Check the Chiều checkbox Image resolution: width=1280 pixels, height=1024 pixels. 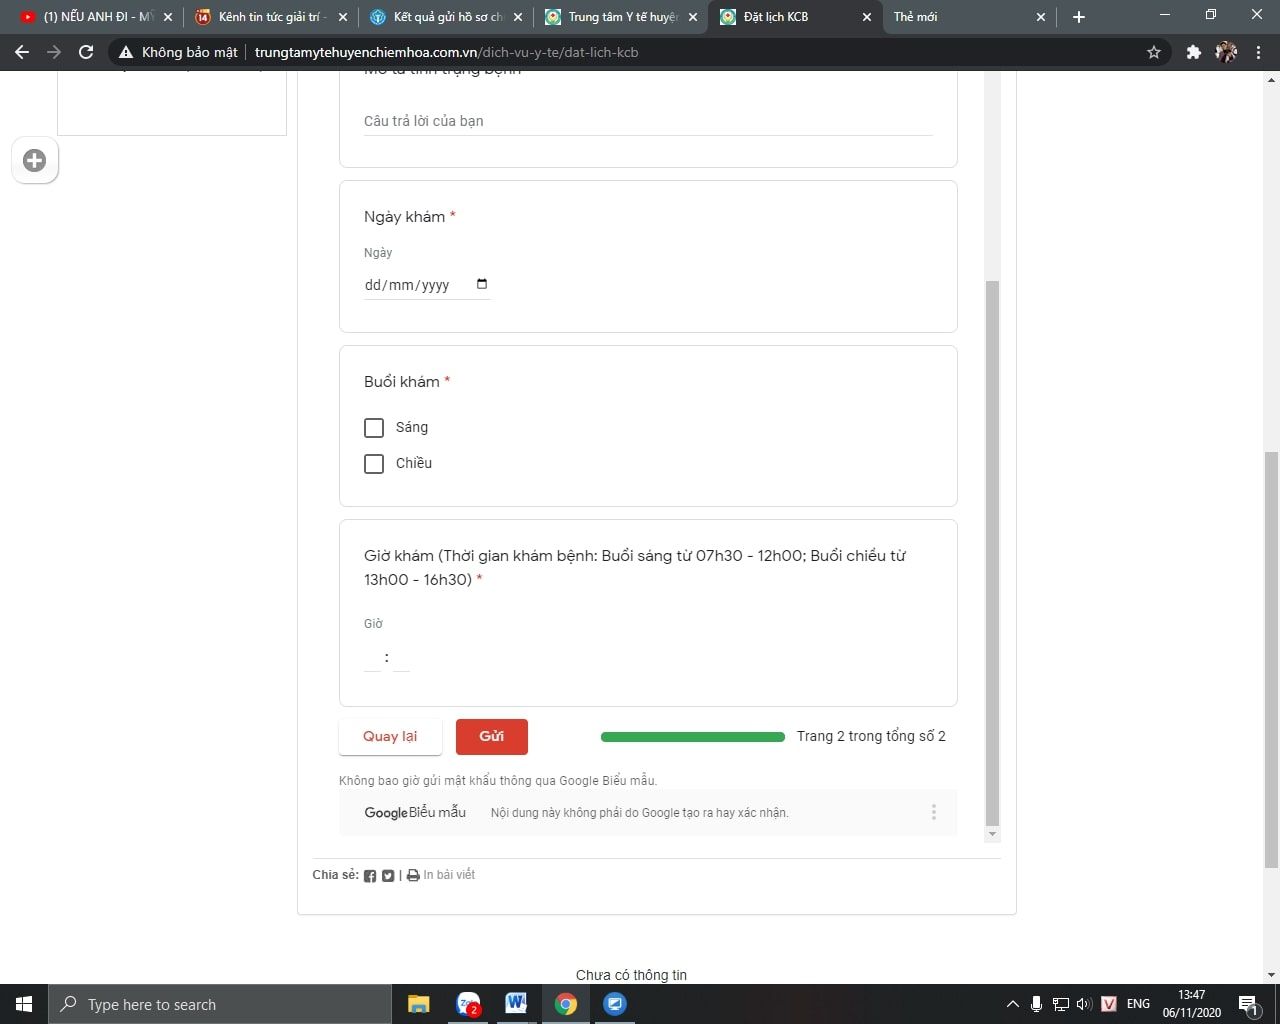[374, 464]
